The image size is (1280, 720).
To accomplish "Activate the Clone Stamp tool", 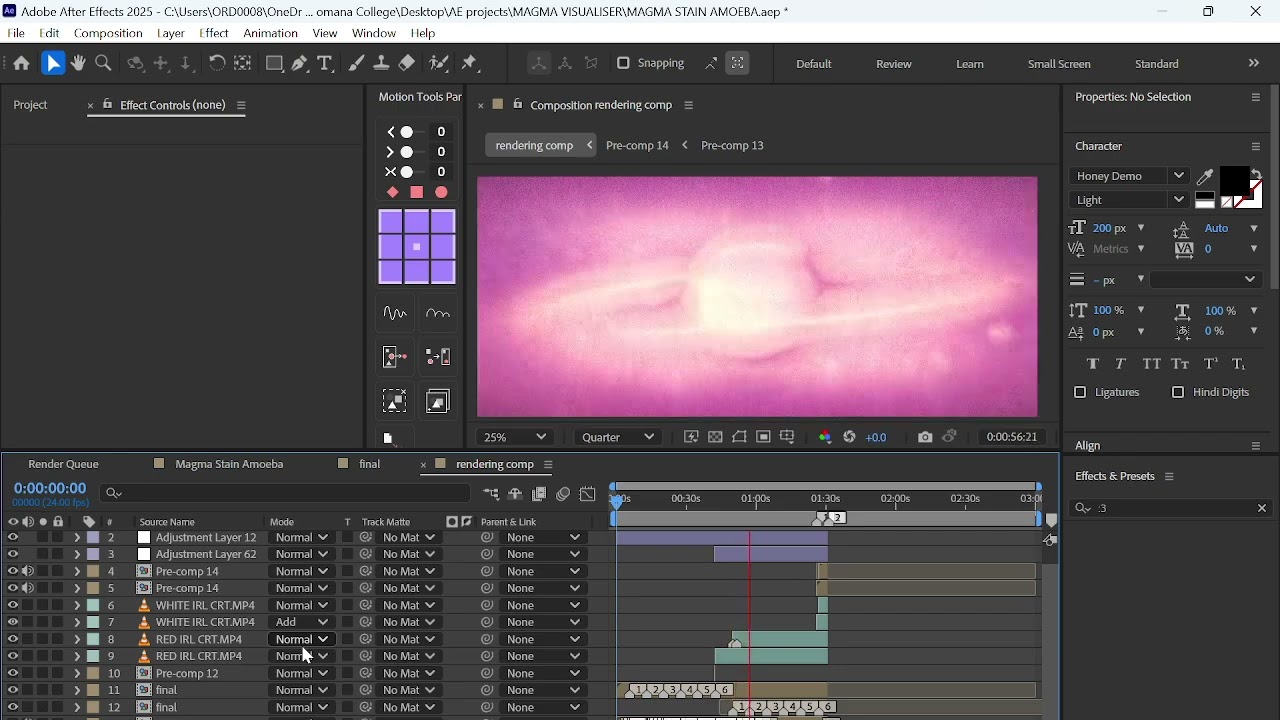I will point(382,64).
